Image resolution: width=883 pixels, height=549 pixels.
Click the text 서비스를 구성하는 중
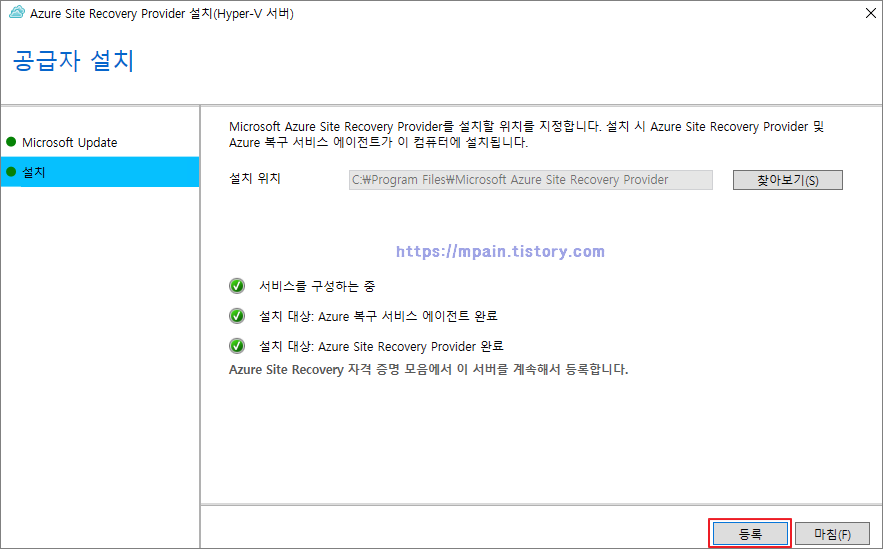tap(317, 286)
